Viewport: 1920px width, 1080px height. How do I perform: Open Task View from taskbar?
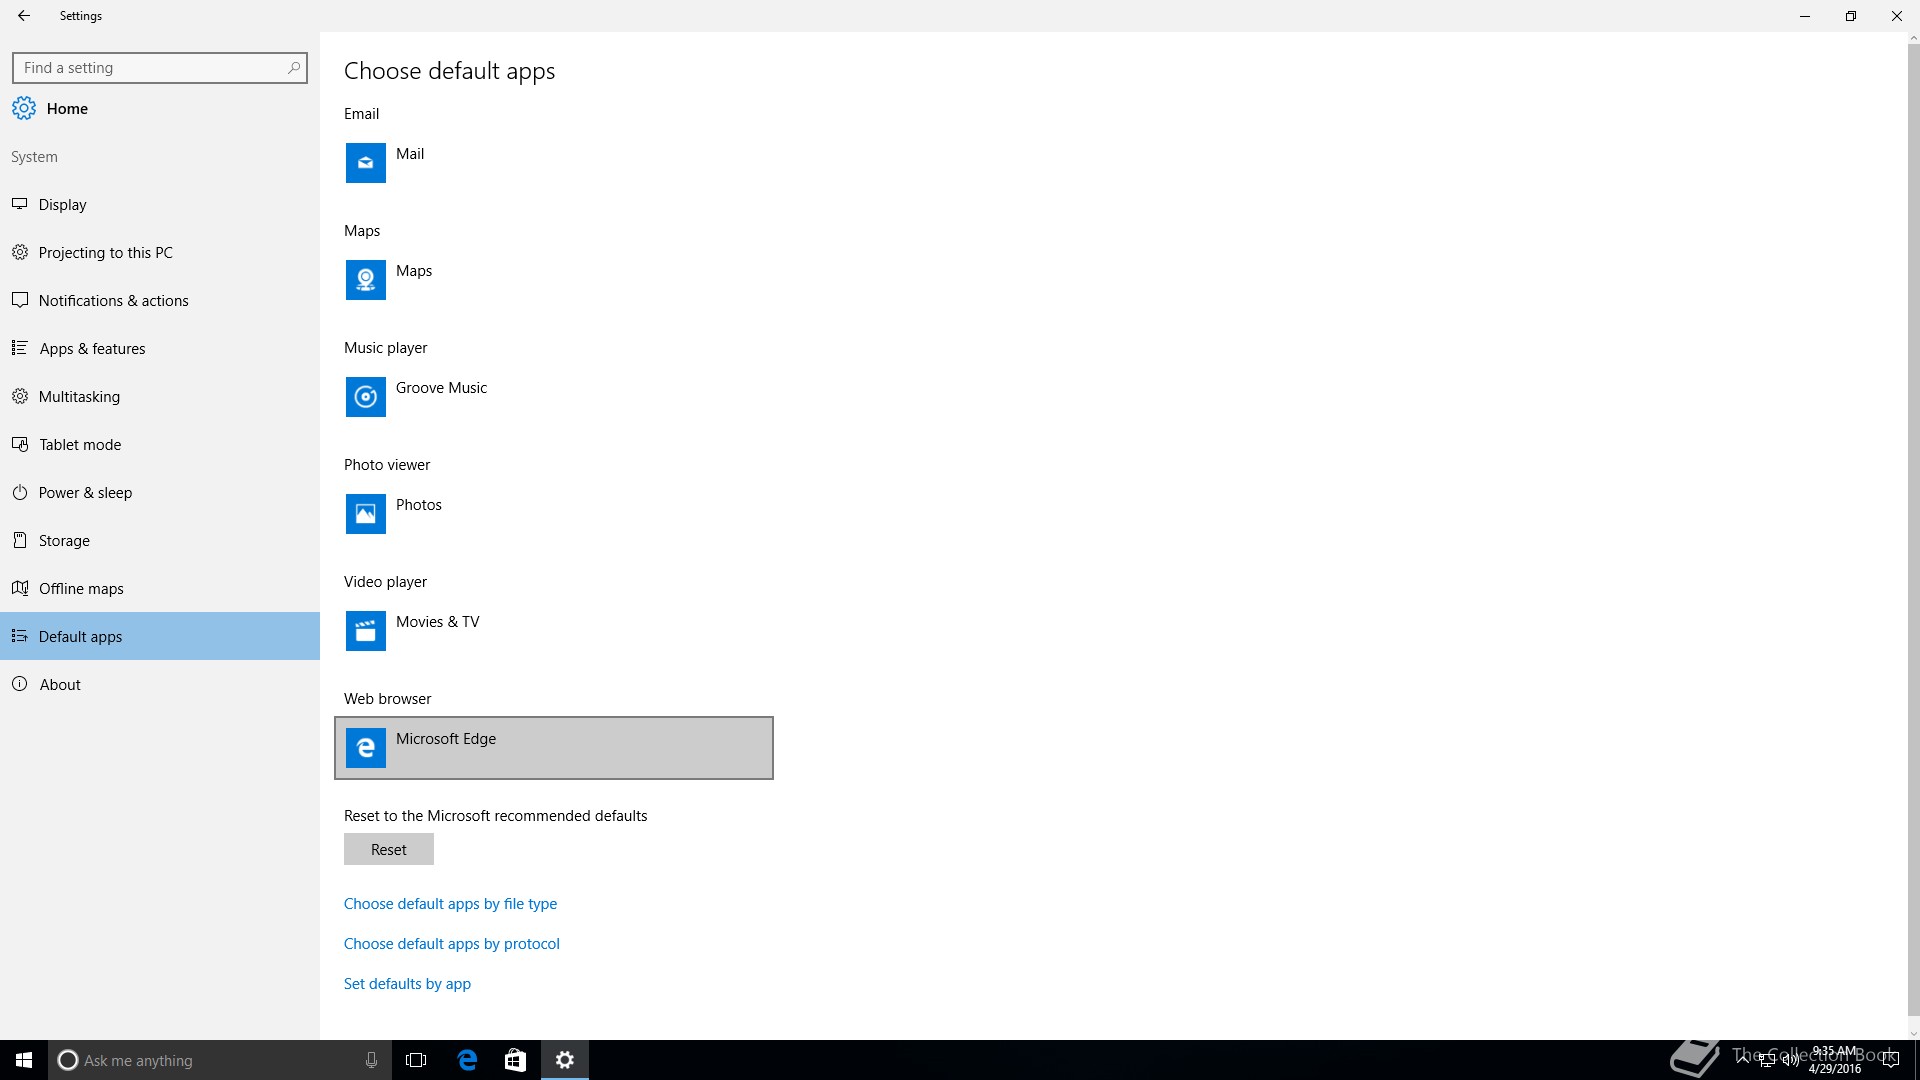[x=416, y=1060]
